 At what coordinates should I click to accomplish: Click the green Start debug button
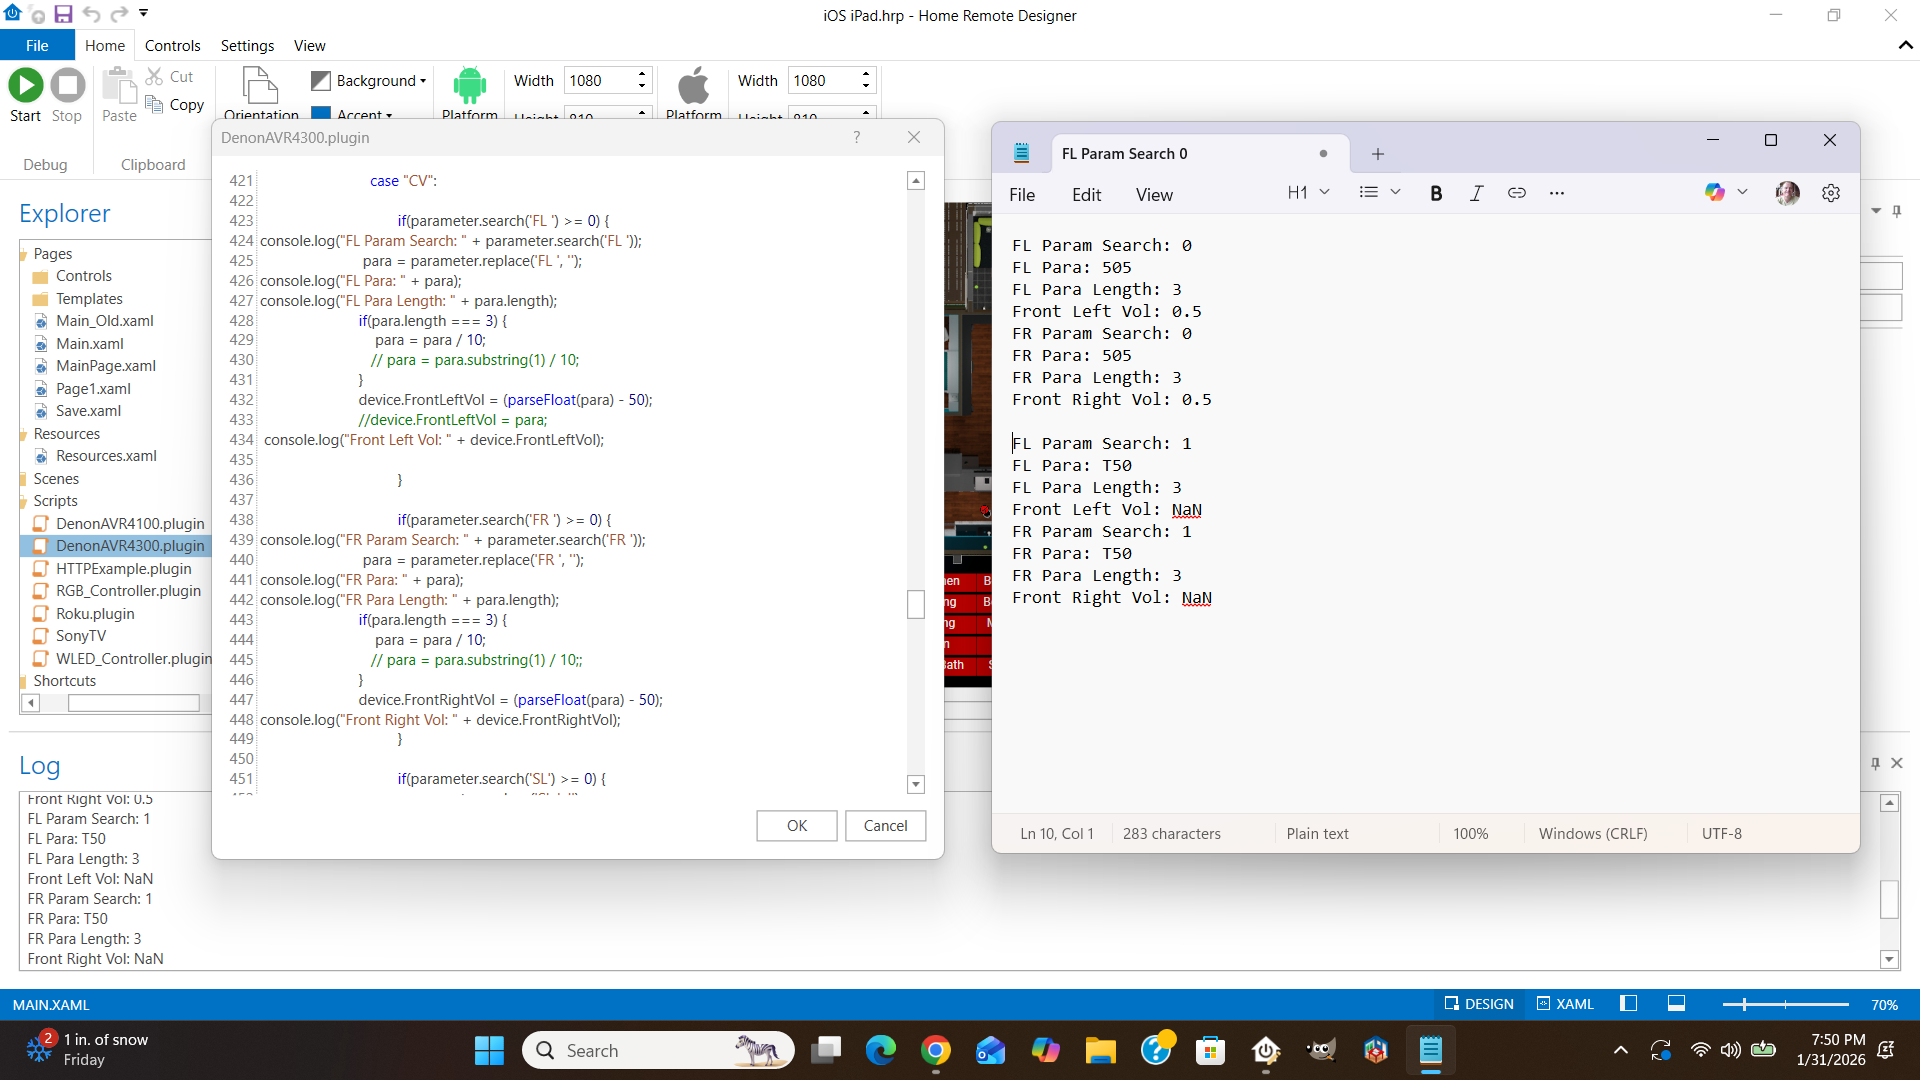pos(26,86)
